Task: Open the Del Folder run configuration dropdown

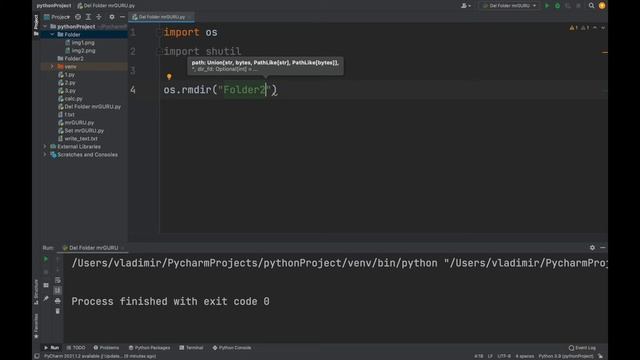Action: (509, 6)
